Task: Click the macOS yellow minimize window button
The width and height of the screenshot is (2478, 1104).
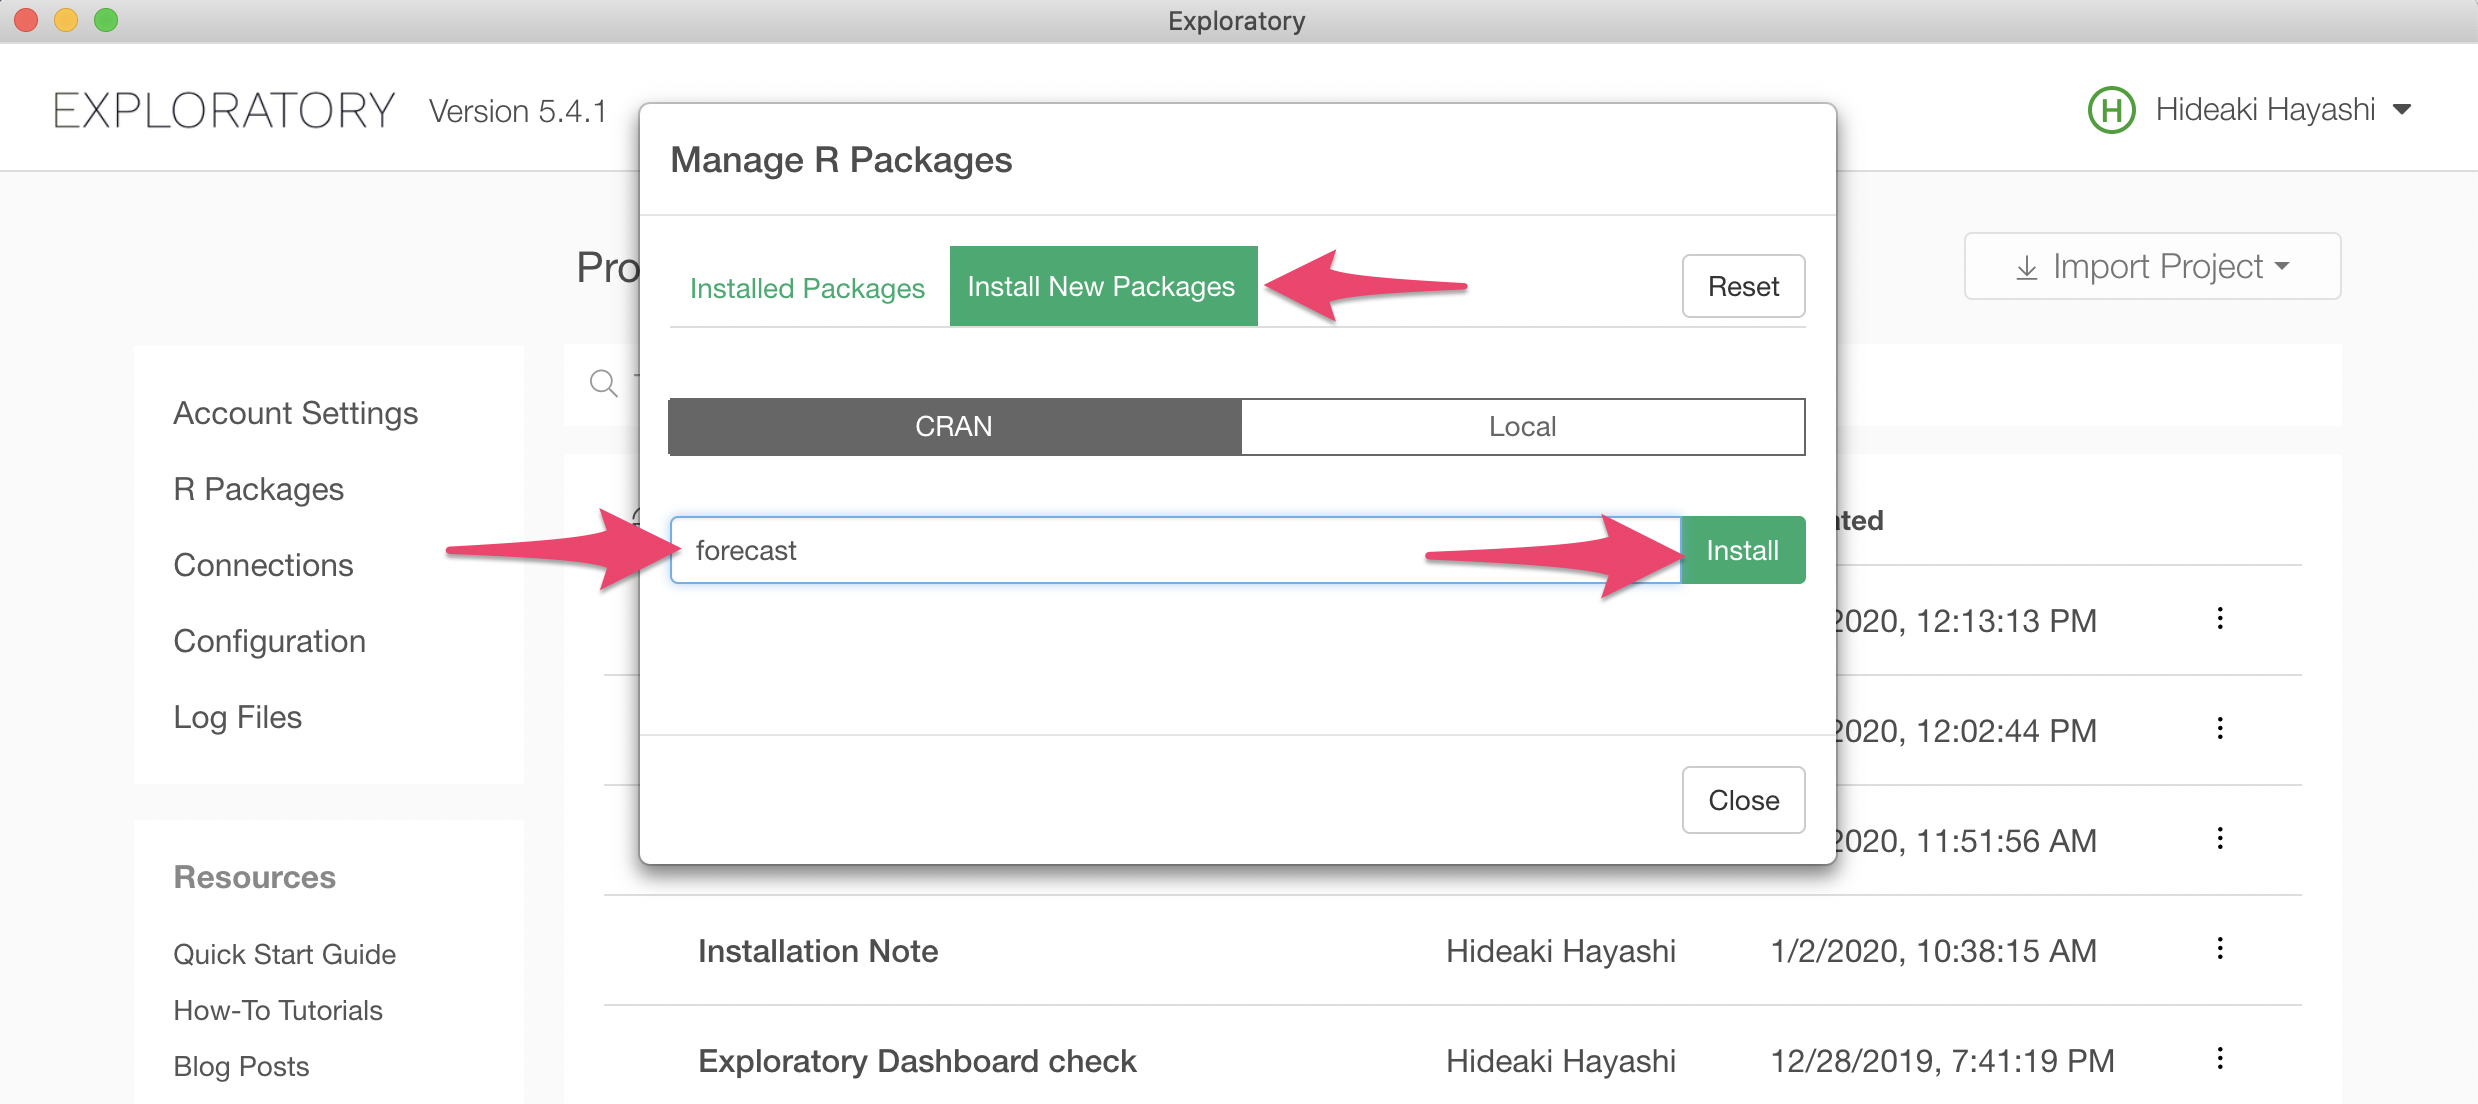Action: (66, 20)
